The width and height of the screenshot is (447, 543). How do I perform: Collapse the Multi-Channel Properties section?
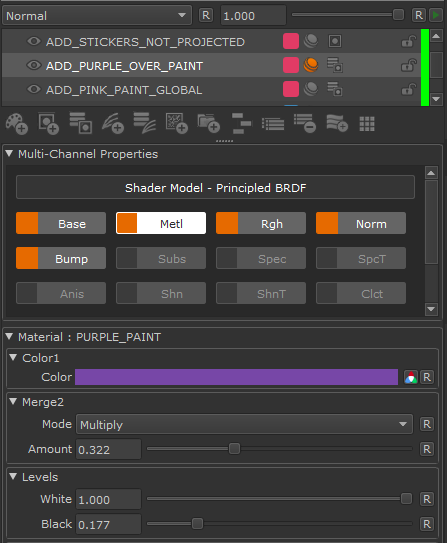point(9,153)
